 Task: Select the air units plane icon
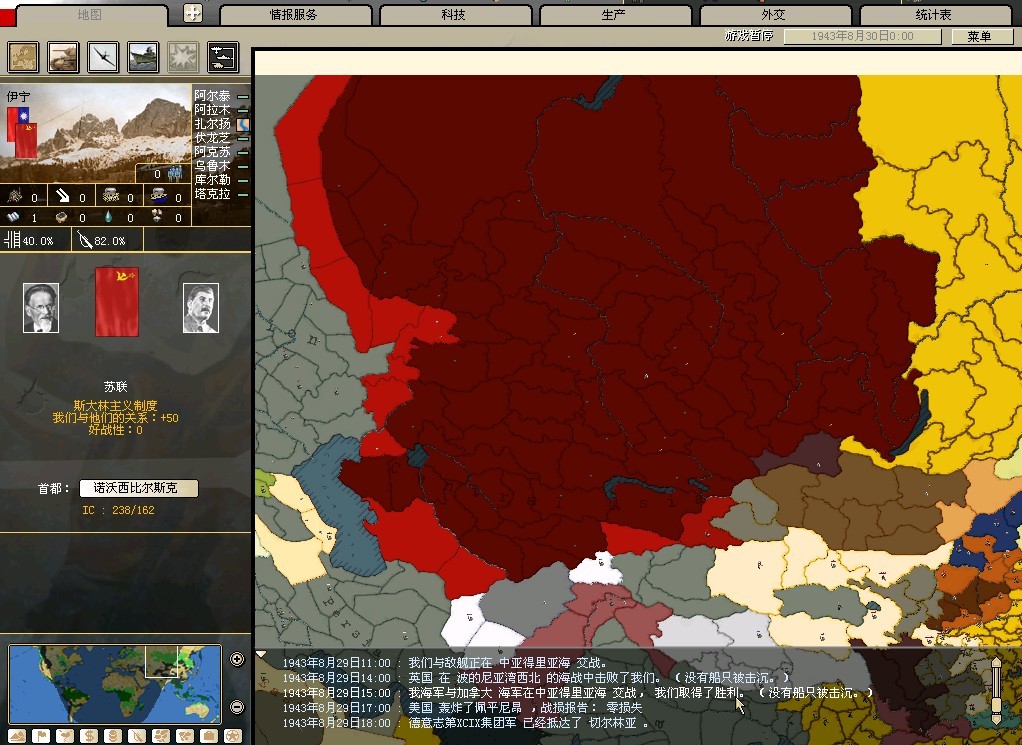tap(104, 57)
